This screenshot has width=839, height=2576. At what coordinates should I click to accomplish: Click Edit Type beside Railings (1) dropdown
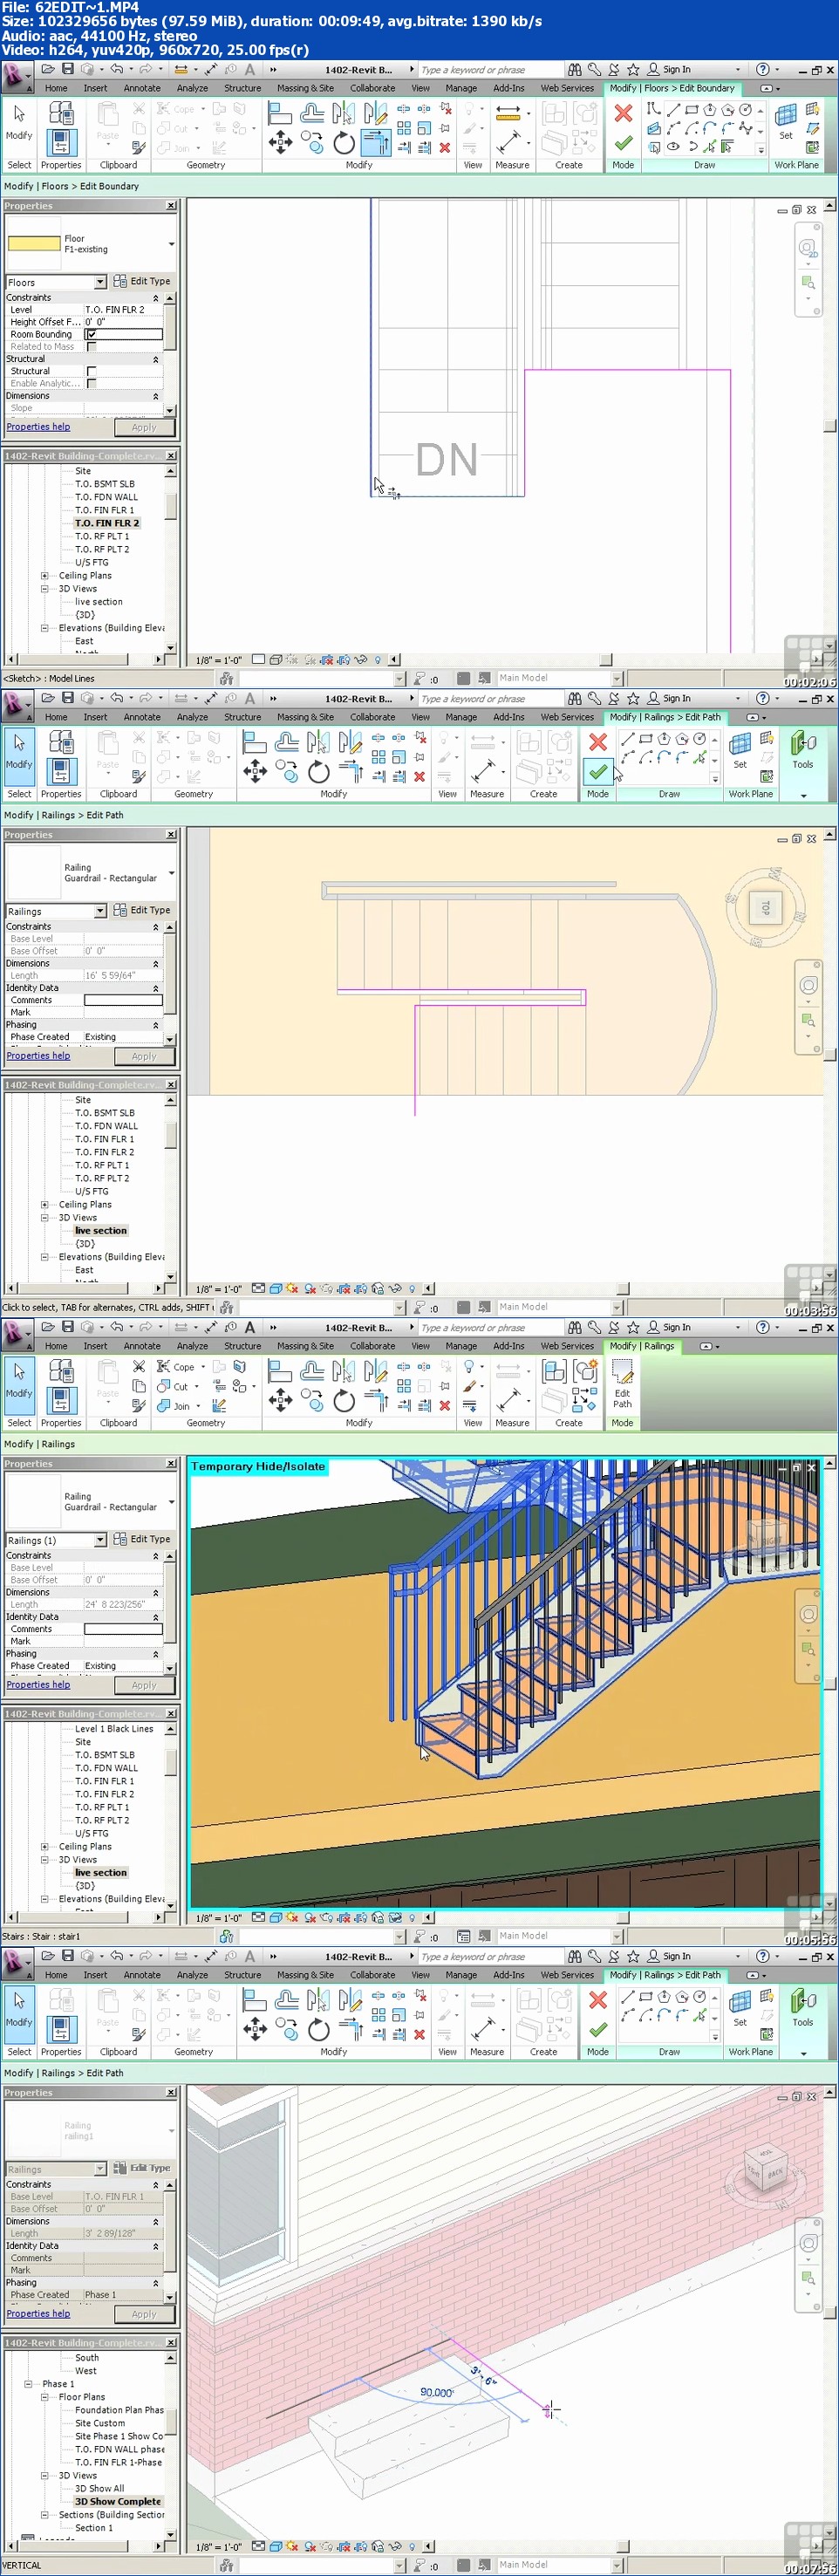(142, 1540)
